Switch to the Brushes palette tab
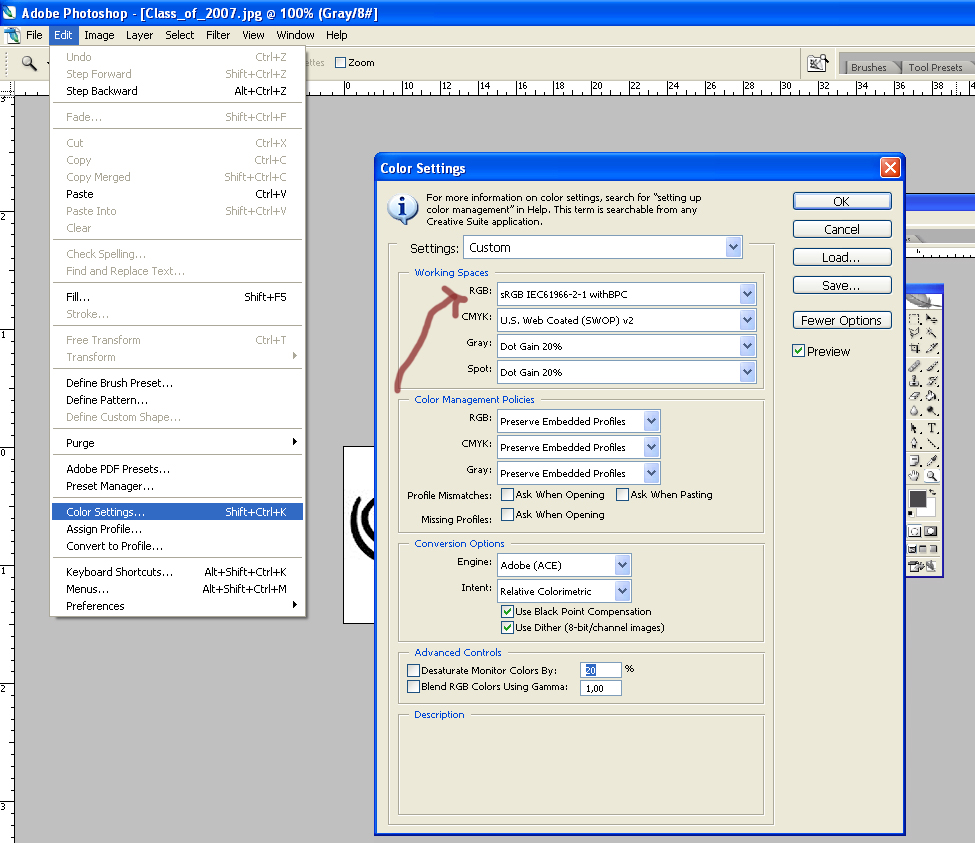The image size is (975, 843). pyautogui.click(x=868, y=67)
